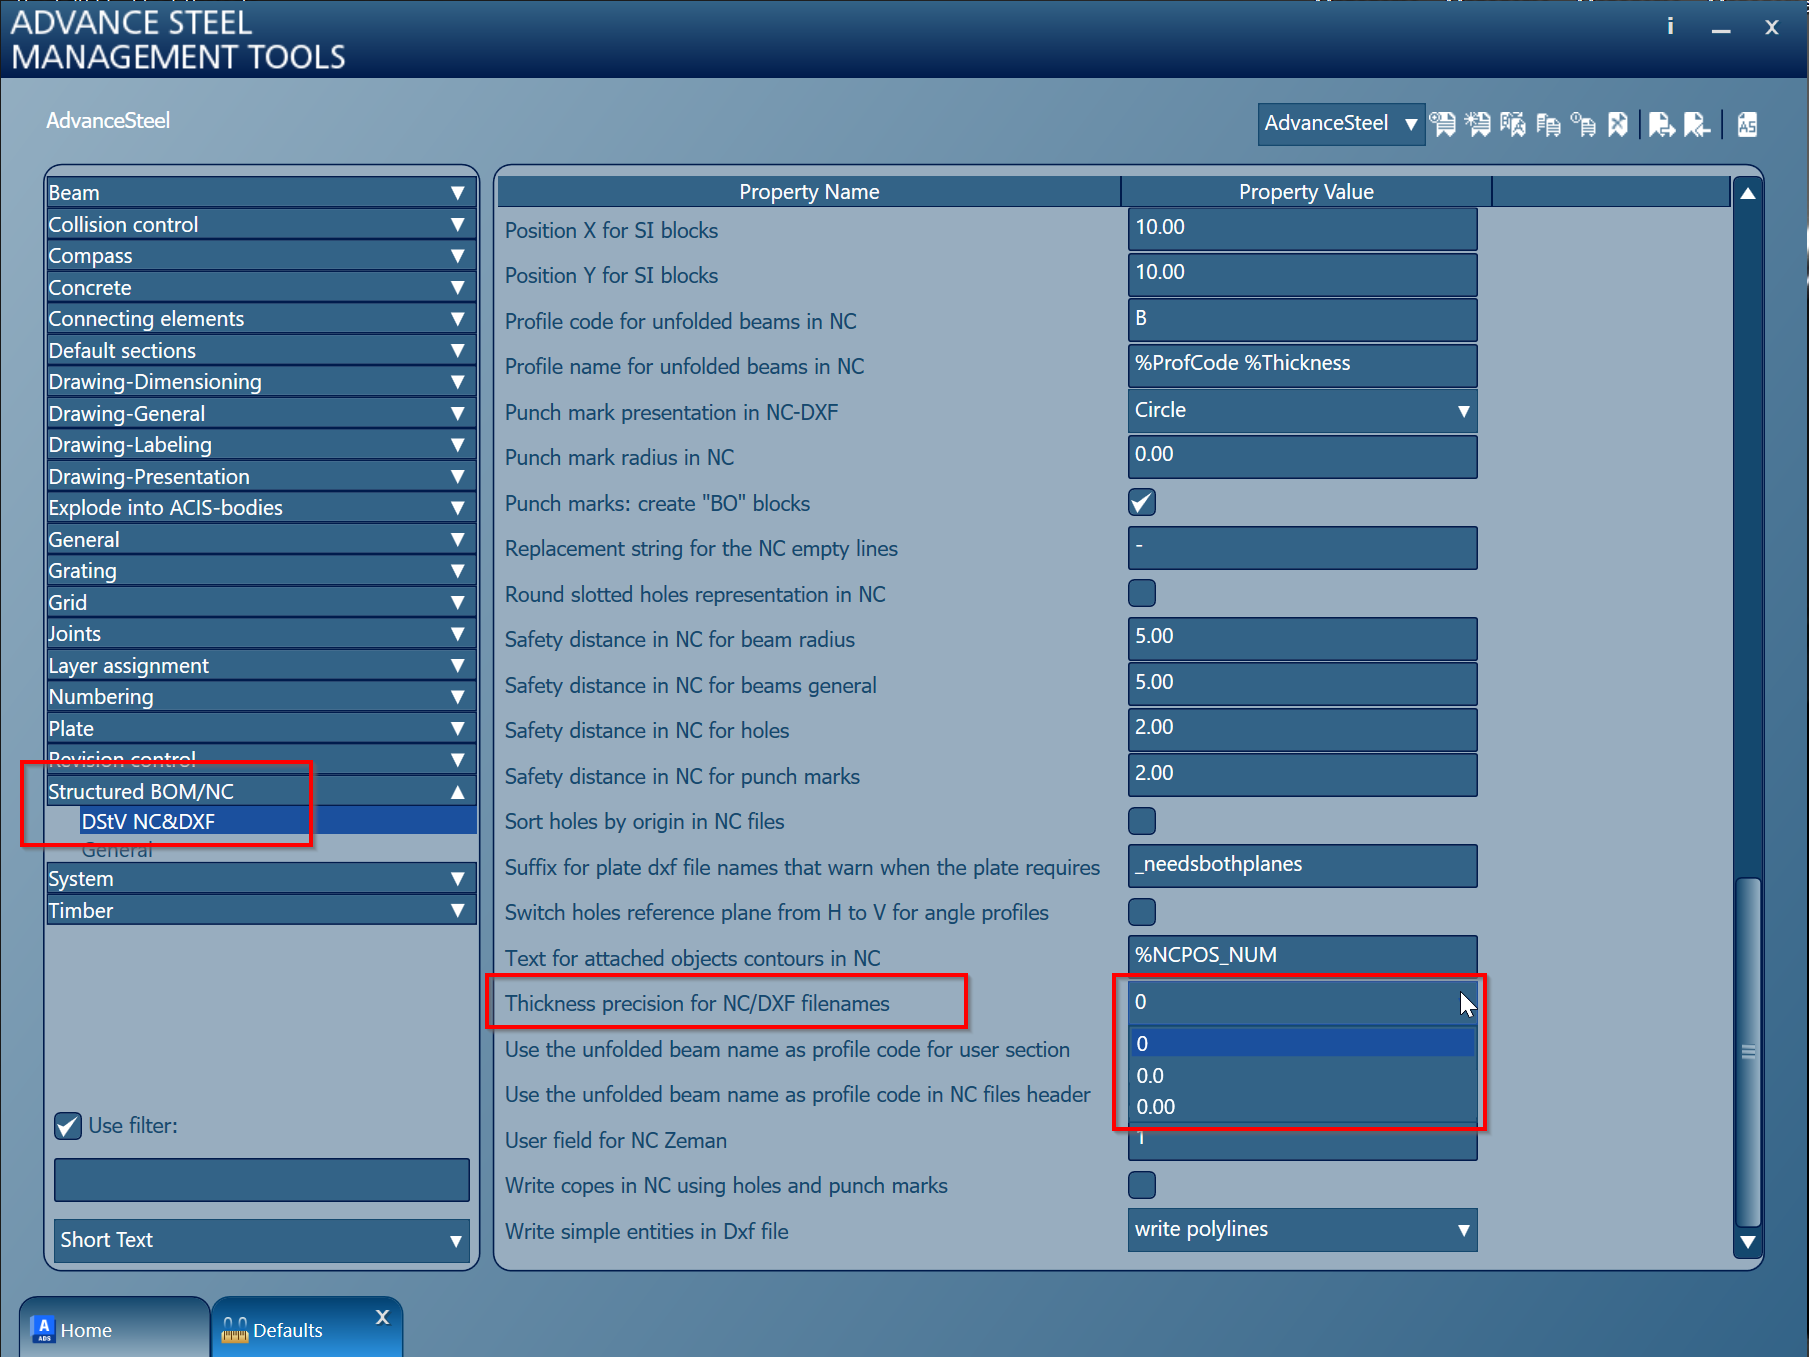
Task: Click the bookmark icon with crossed tools
Action: [x=1618, y=124]
